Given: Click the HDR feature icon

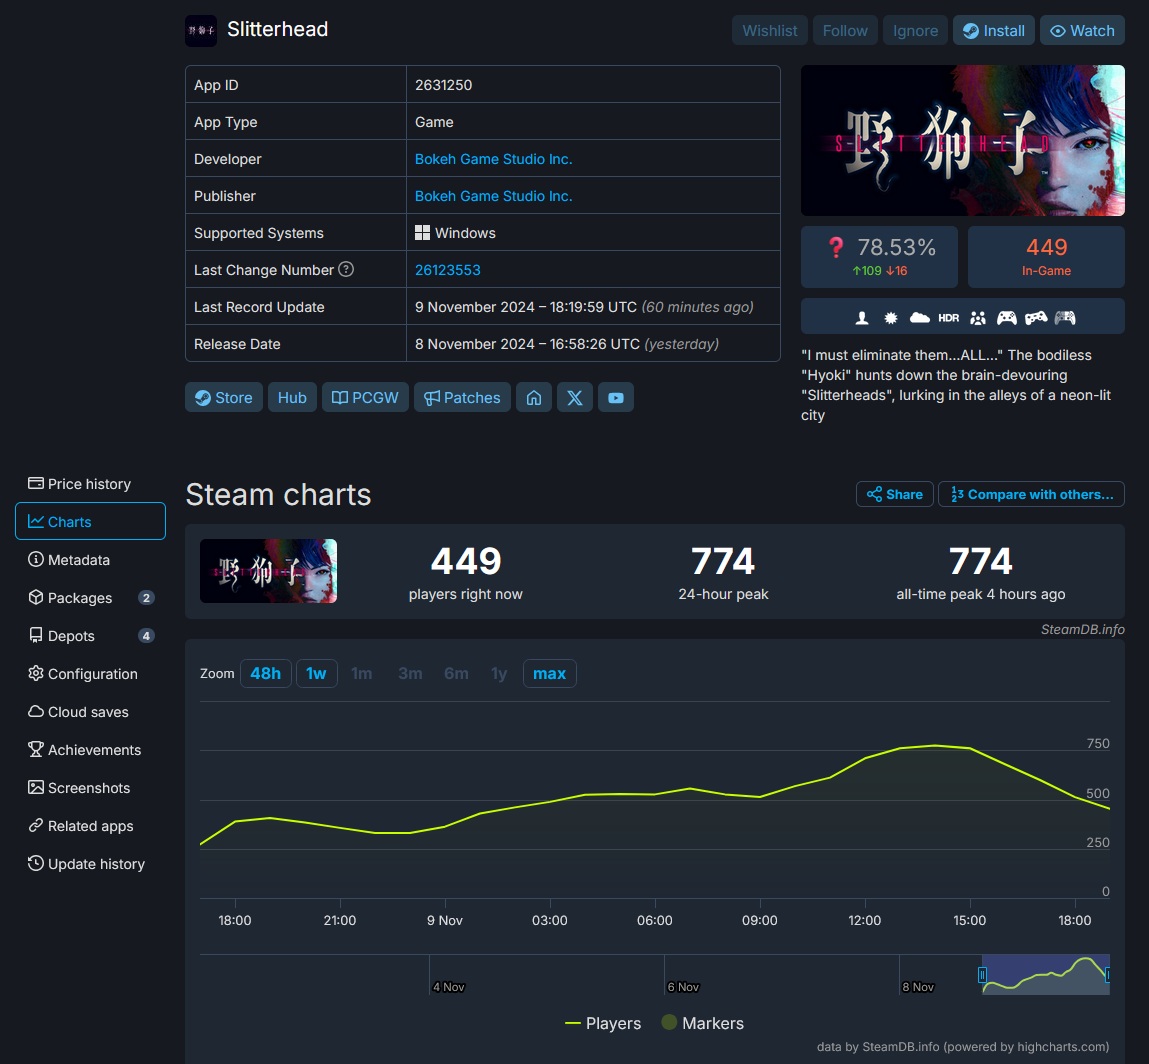Looking at the screenshot, I should (949, 317).
